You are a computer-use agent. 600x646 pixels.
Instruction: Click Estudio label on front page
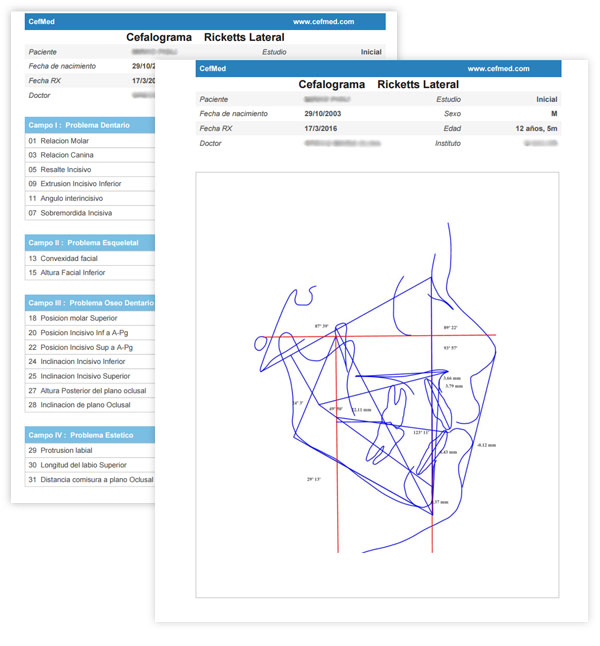[x=448, y=99]
